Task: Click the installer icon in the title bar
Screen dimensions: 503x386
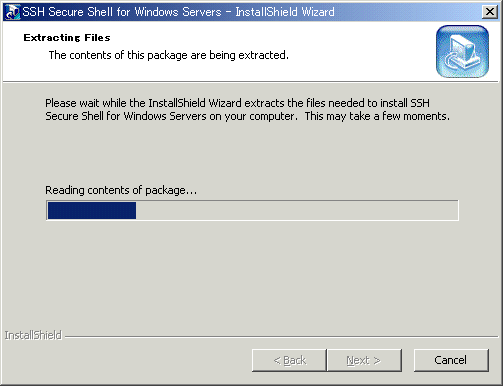Action: click(13, 12)
